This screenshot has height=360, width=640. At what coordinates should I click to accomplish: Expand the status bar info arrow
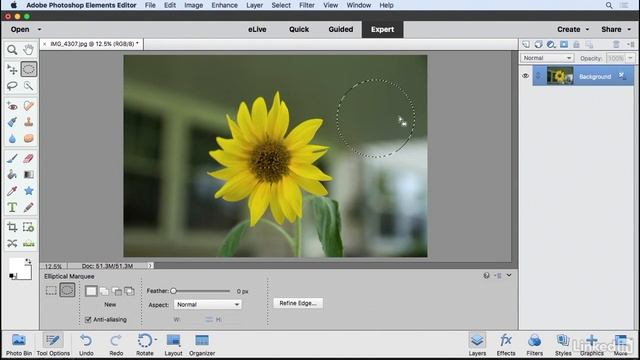[150, 266]
